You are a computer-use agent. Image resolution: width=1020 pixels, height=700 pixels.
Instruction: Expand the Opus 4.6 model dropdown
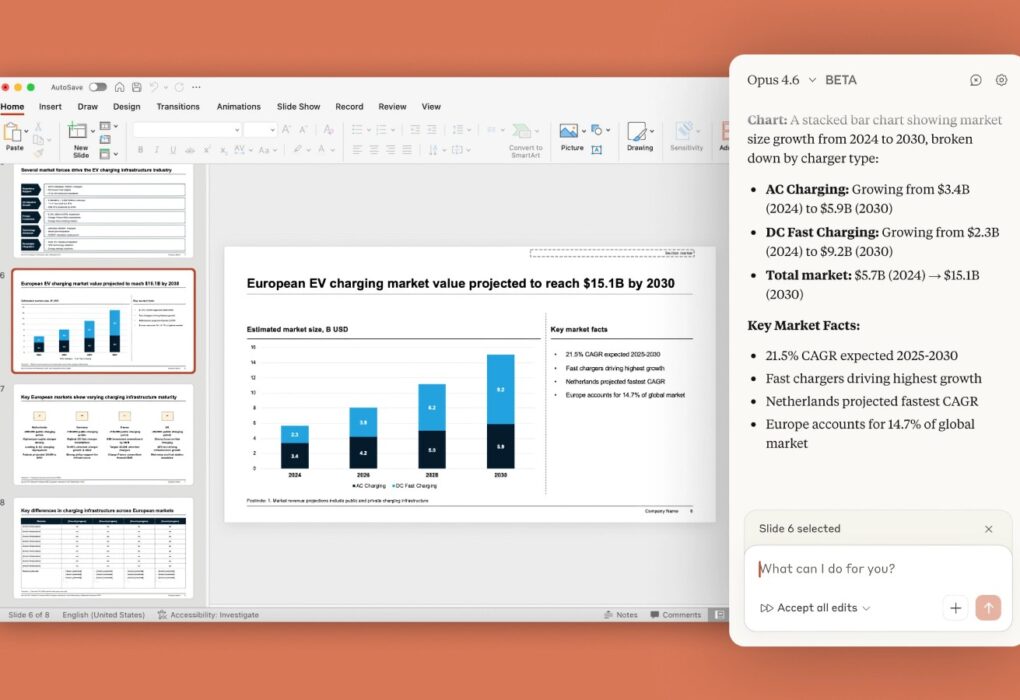tap(782, 80)
